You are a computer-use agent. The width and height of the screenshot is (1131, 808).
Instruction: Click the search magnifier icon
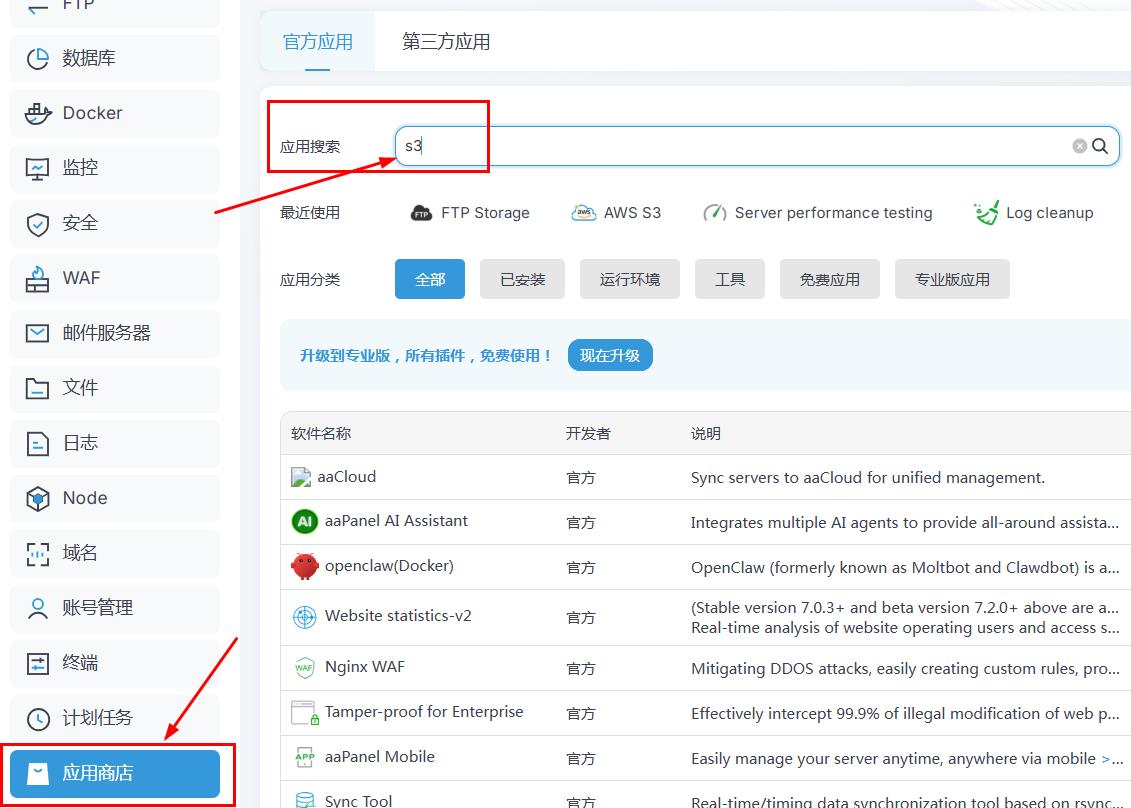1100,146
